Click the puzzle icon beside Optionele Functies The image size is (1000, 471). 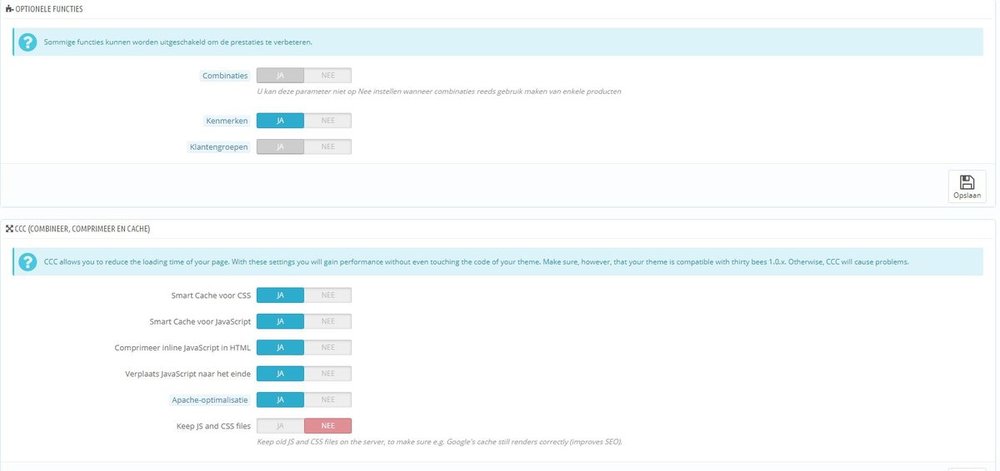pos(9,9)
